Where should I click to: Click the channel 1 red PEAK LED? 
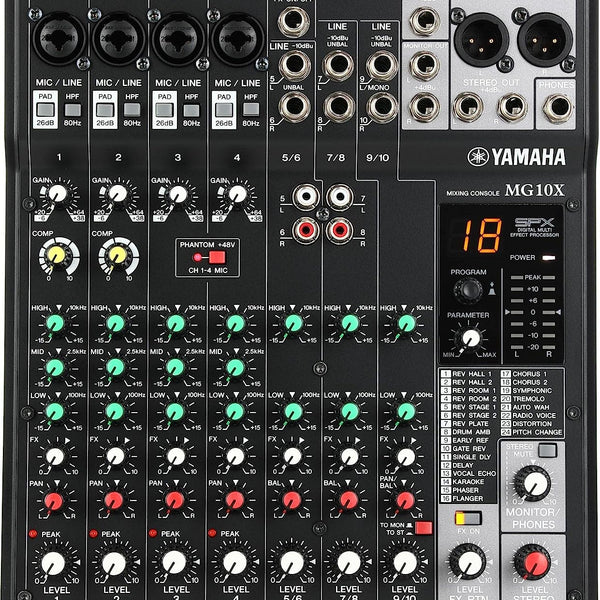click(x=33, y=533)
